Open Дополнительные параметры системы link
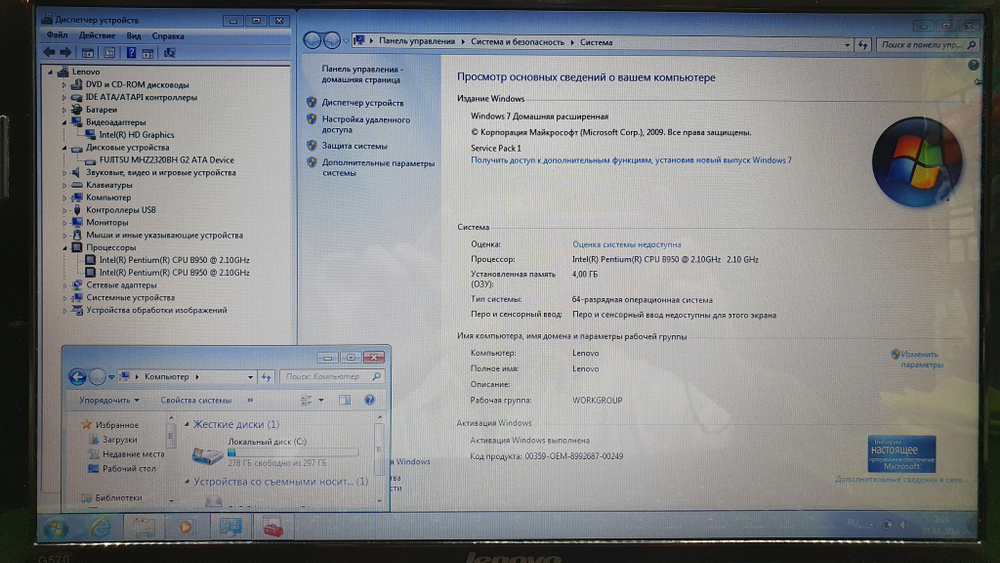Screen dimensions: 1000x563 click(378, 168)
